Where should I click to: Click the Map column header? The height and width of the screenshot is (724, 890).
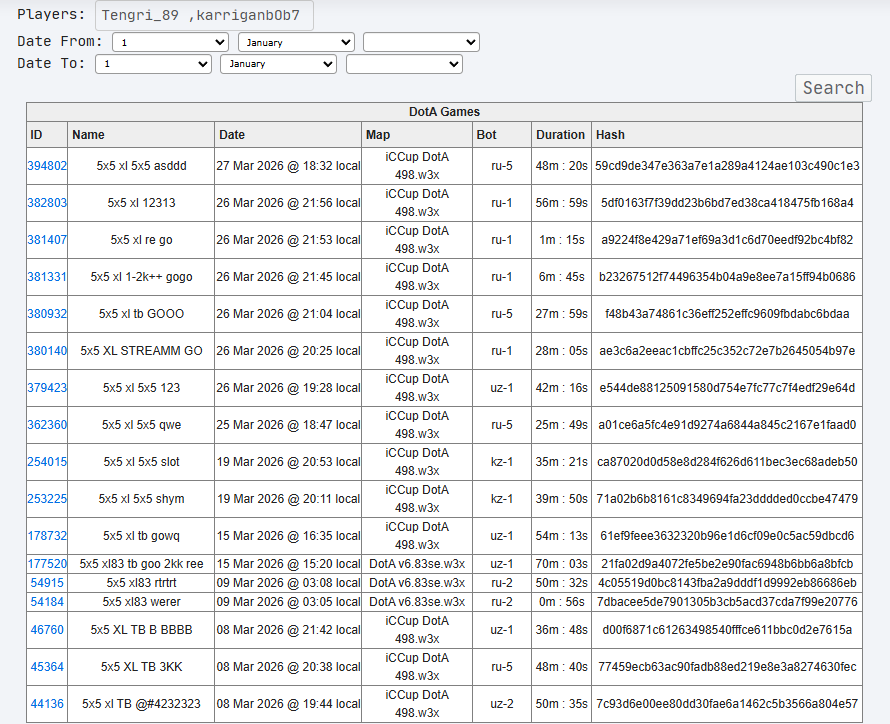(x=417, y=134)
